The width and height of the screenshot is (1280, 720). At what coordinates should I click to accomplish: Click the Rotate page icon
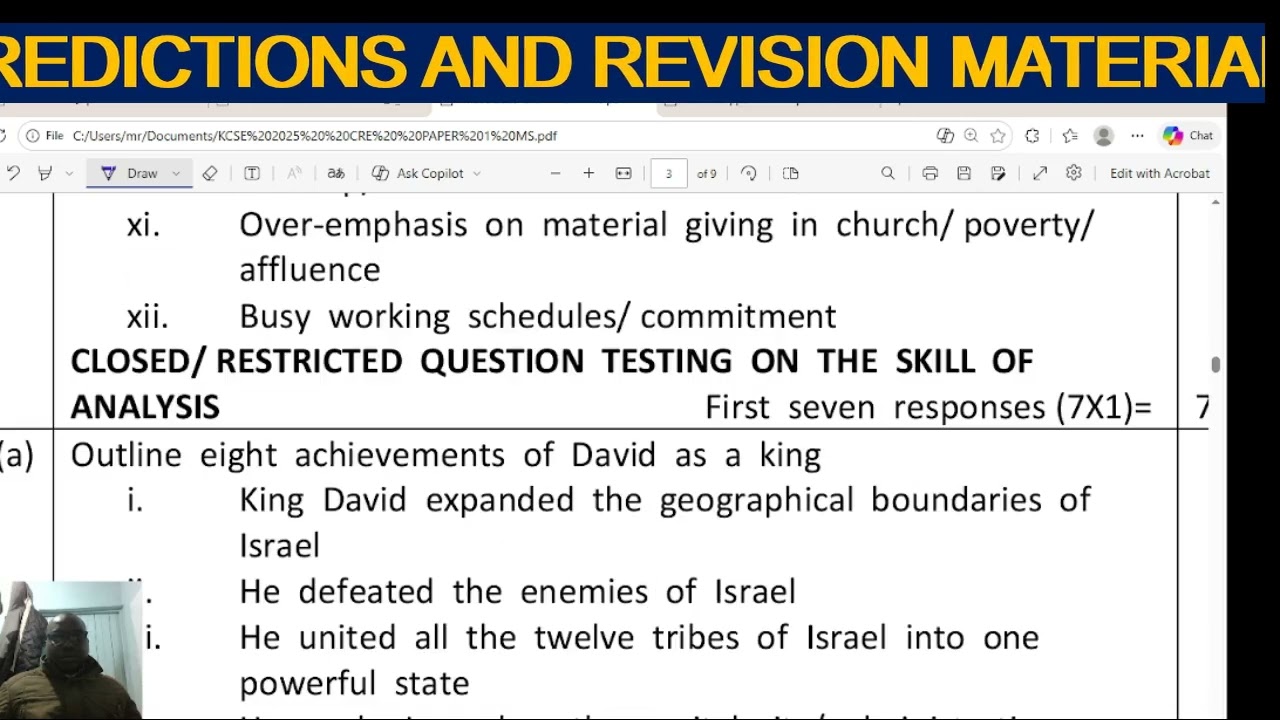pyautogui.click(x=749, y=173)
